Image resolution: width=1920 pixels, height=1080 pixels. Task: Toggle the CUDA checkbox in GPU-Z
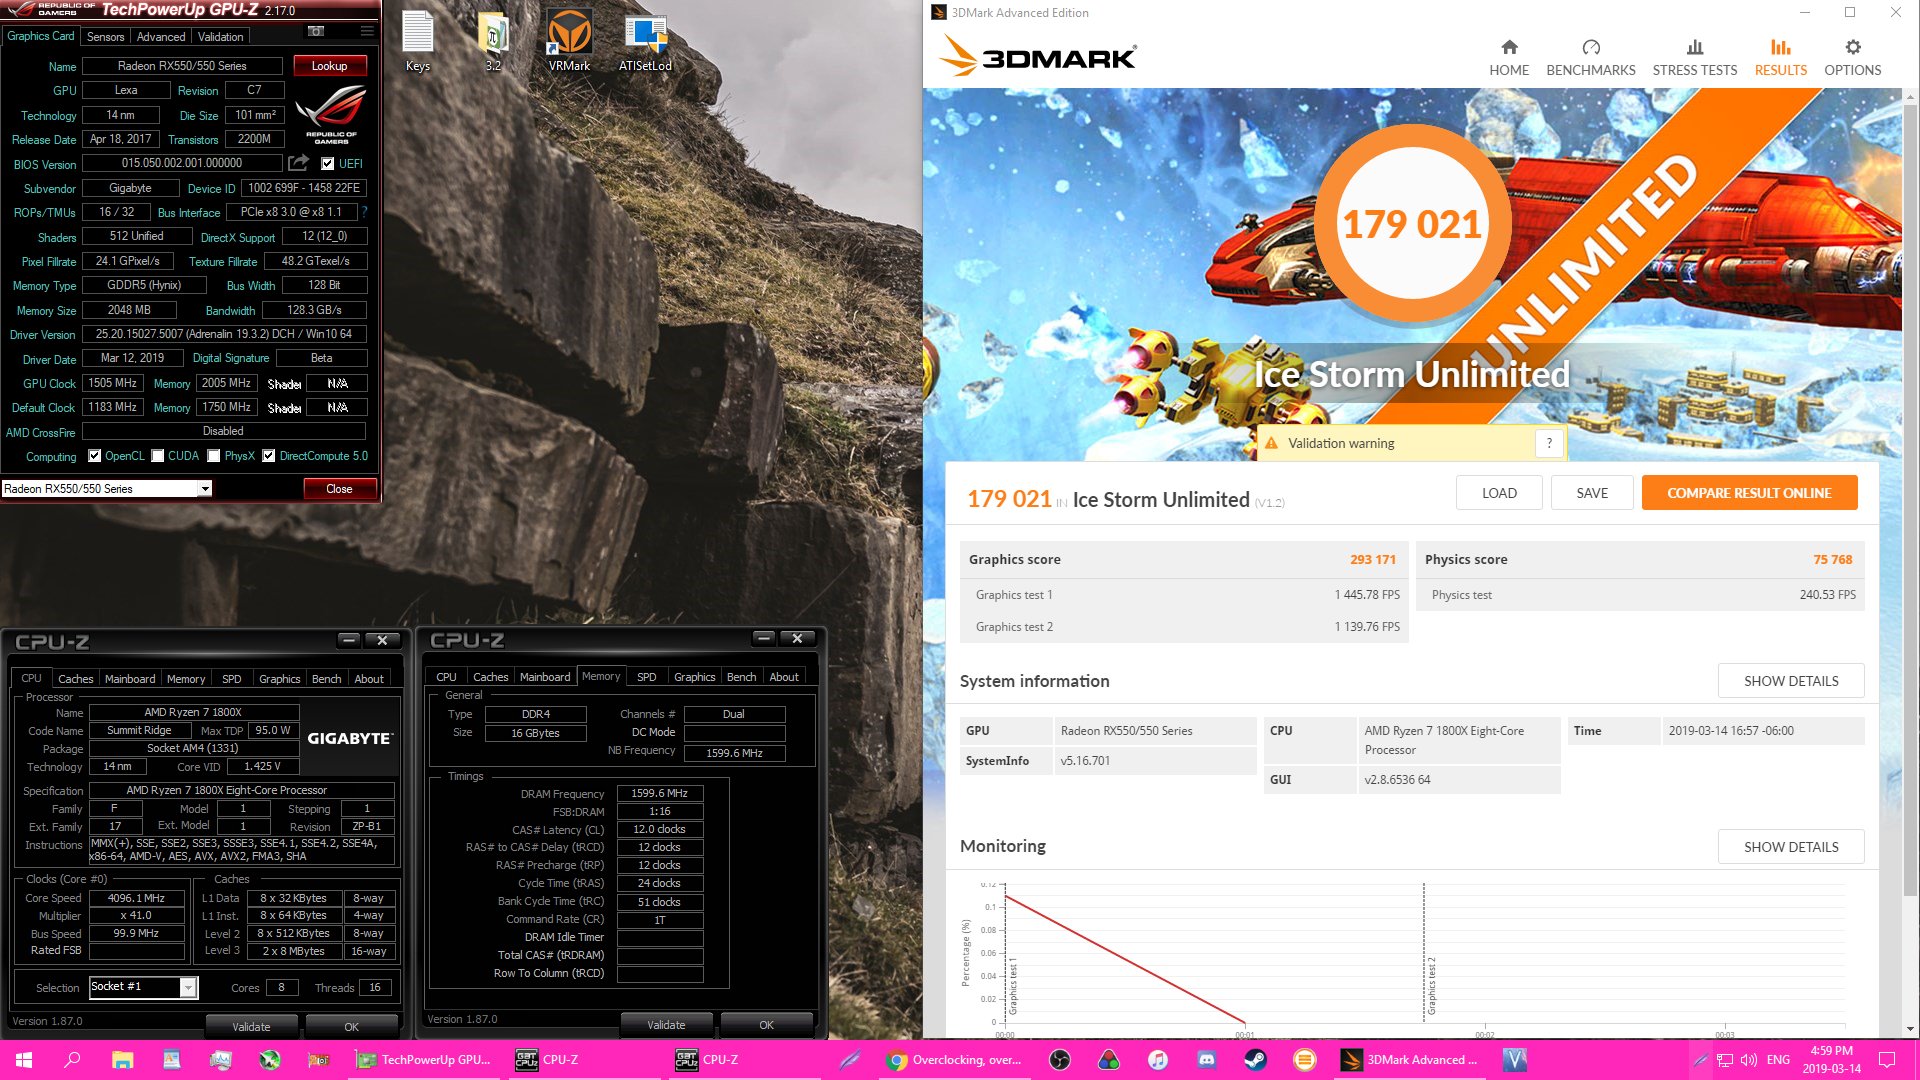(158, 456)
